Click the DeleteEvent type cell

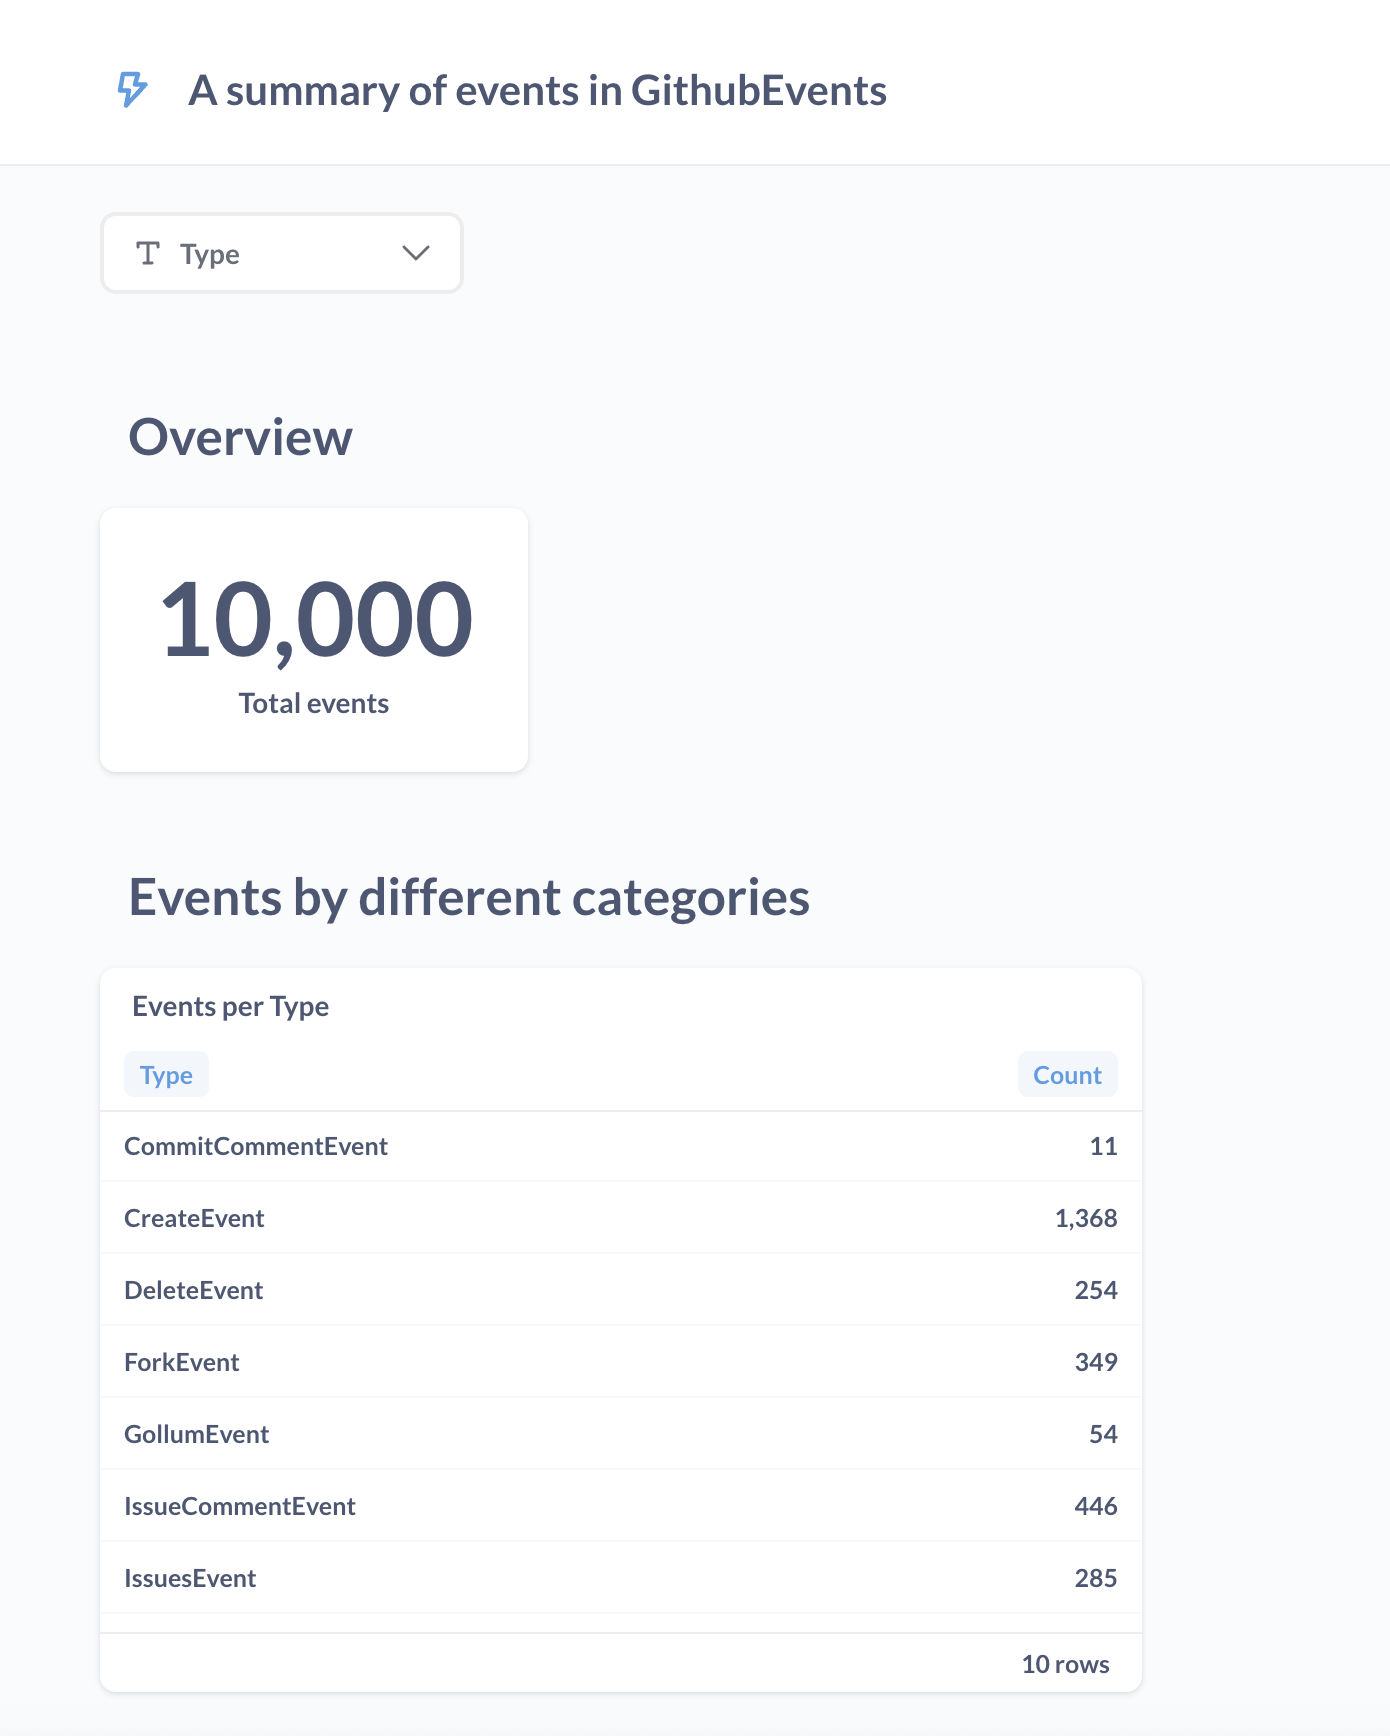pos(193,1291)
